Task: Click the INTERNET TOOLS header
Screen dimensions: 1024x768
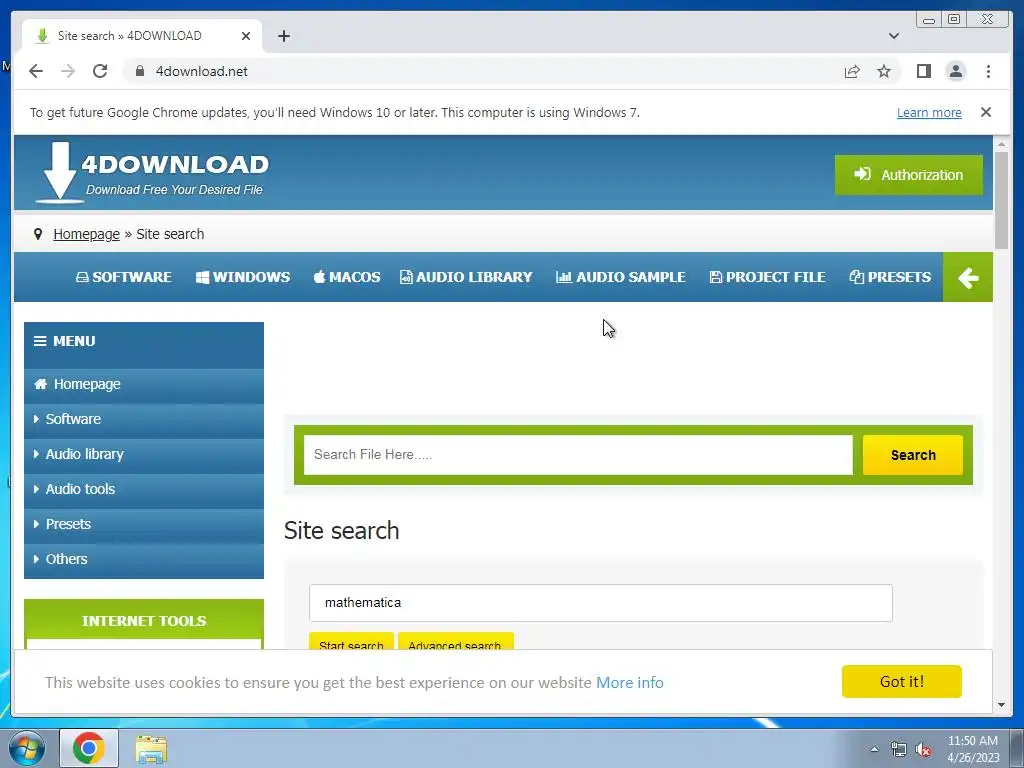Action: coord(144,620)
